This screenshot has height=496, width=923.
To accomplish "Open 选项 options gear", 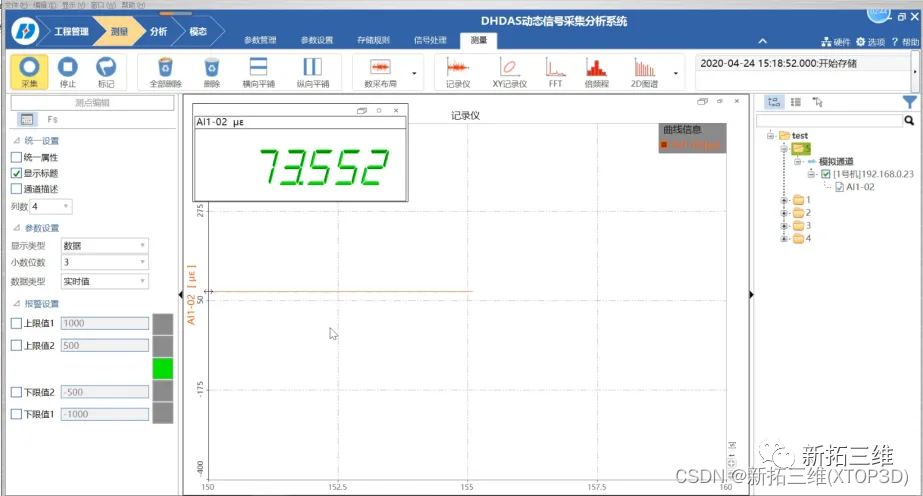I will point(871,42).
